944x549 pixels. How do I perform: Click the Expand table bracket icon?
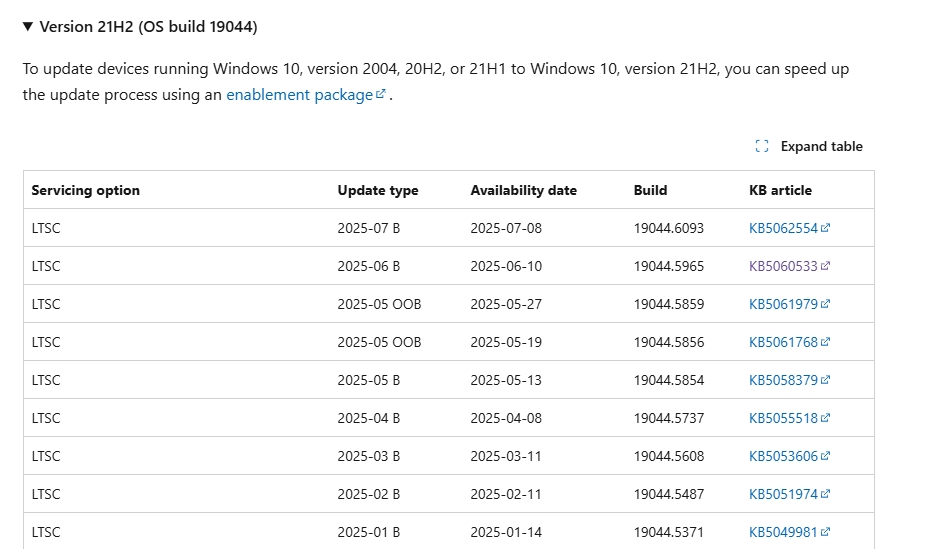click(x=762, y=146)
